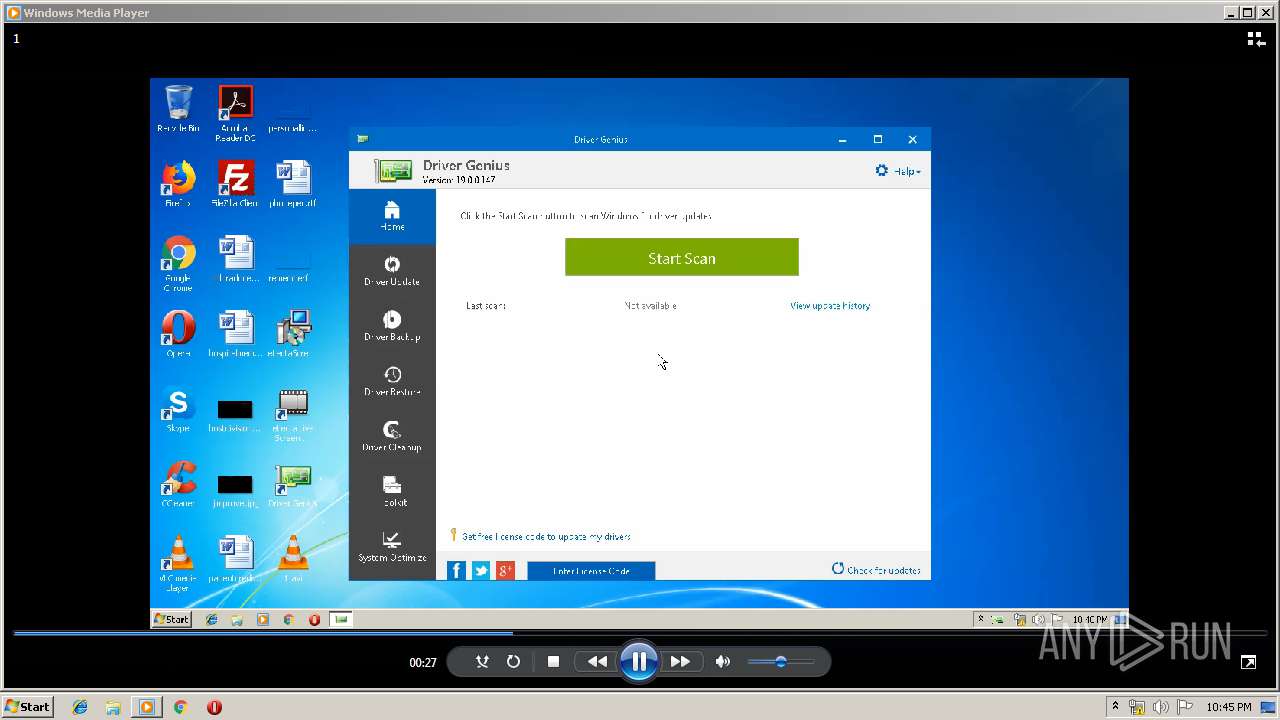Switch media player to full screen view
The width and height of the screenshot is (1280, 720).
[x=1248, y=662]
